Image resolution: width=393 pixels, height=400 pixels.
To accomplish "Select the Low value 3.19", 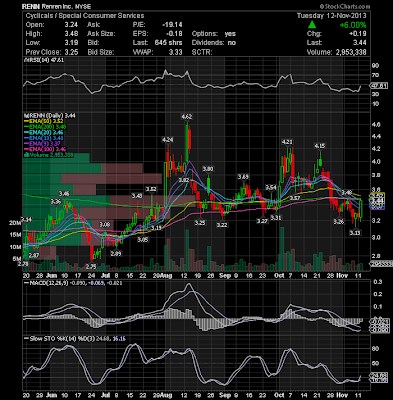I will 72,43.
